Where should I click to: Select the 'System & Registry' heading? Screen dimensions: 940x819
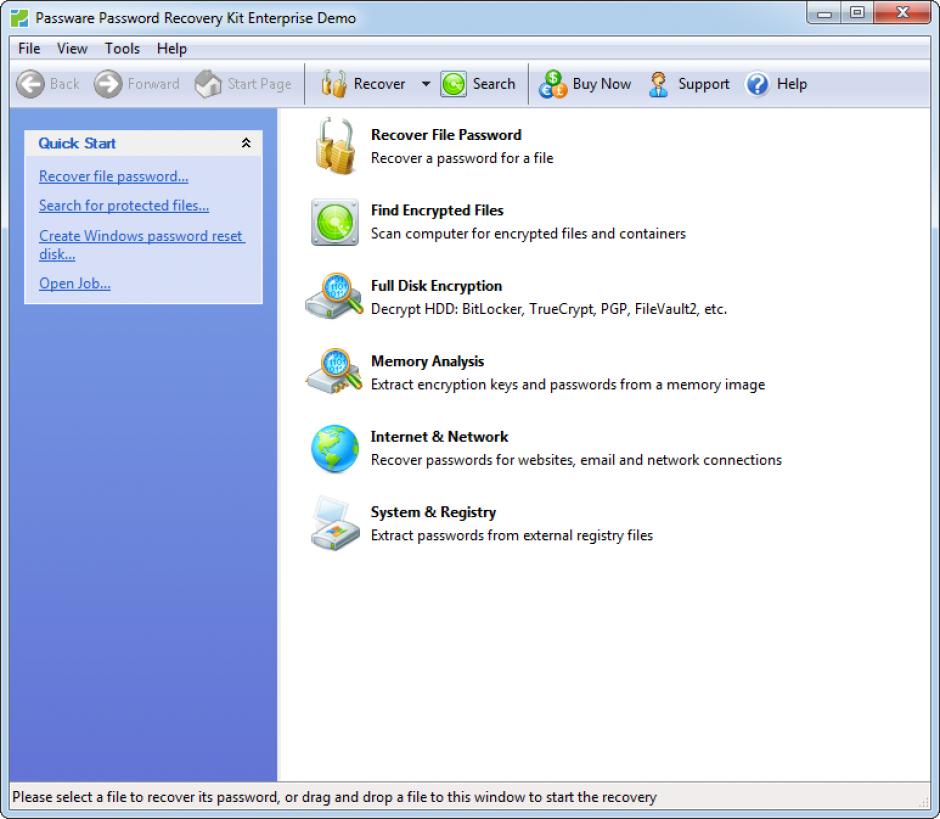point(433,513)
